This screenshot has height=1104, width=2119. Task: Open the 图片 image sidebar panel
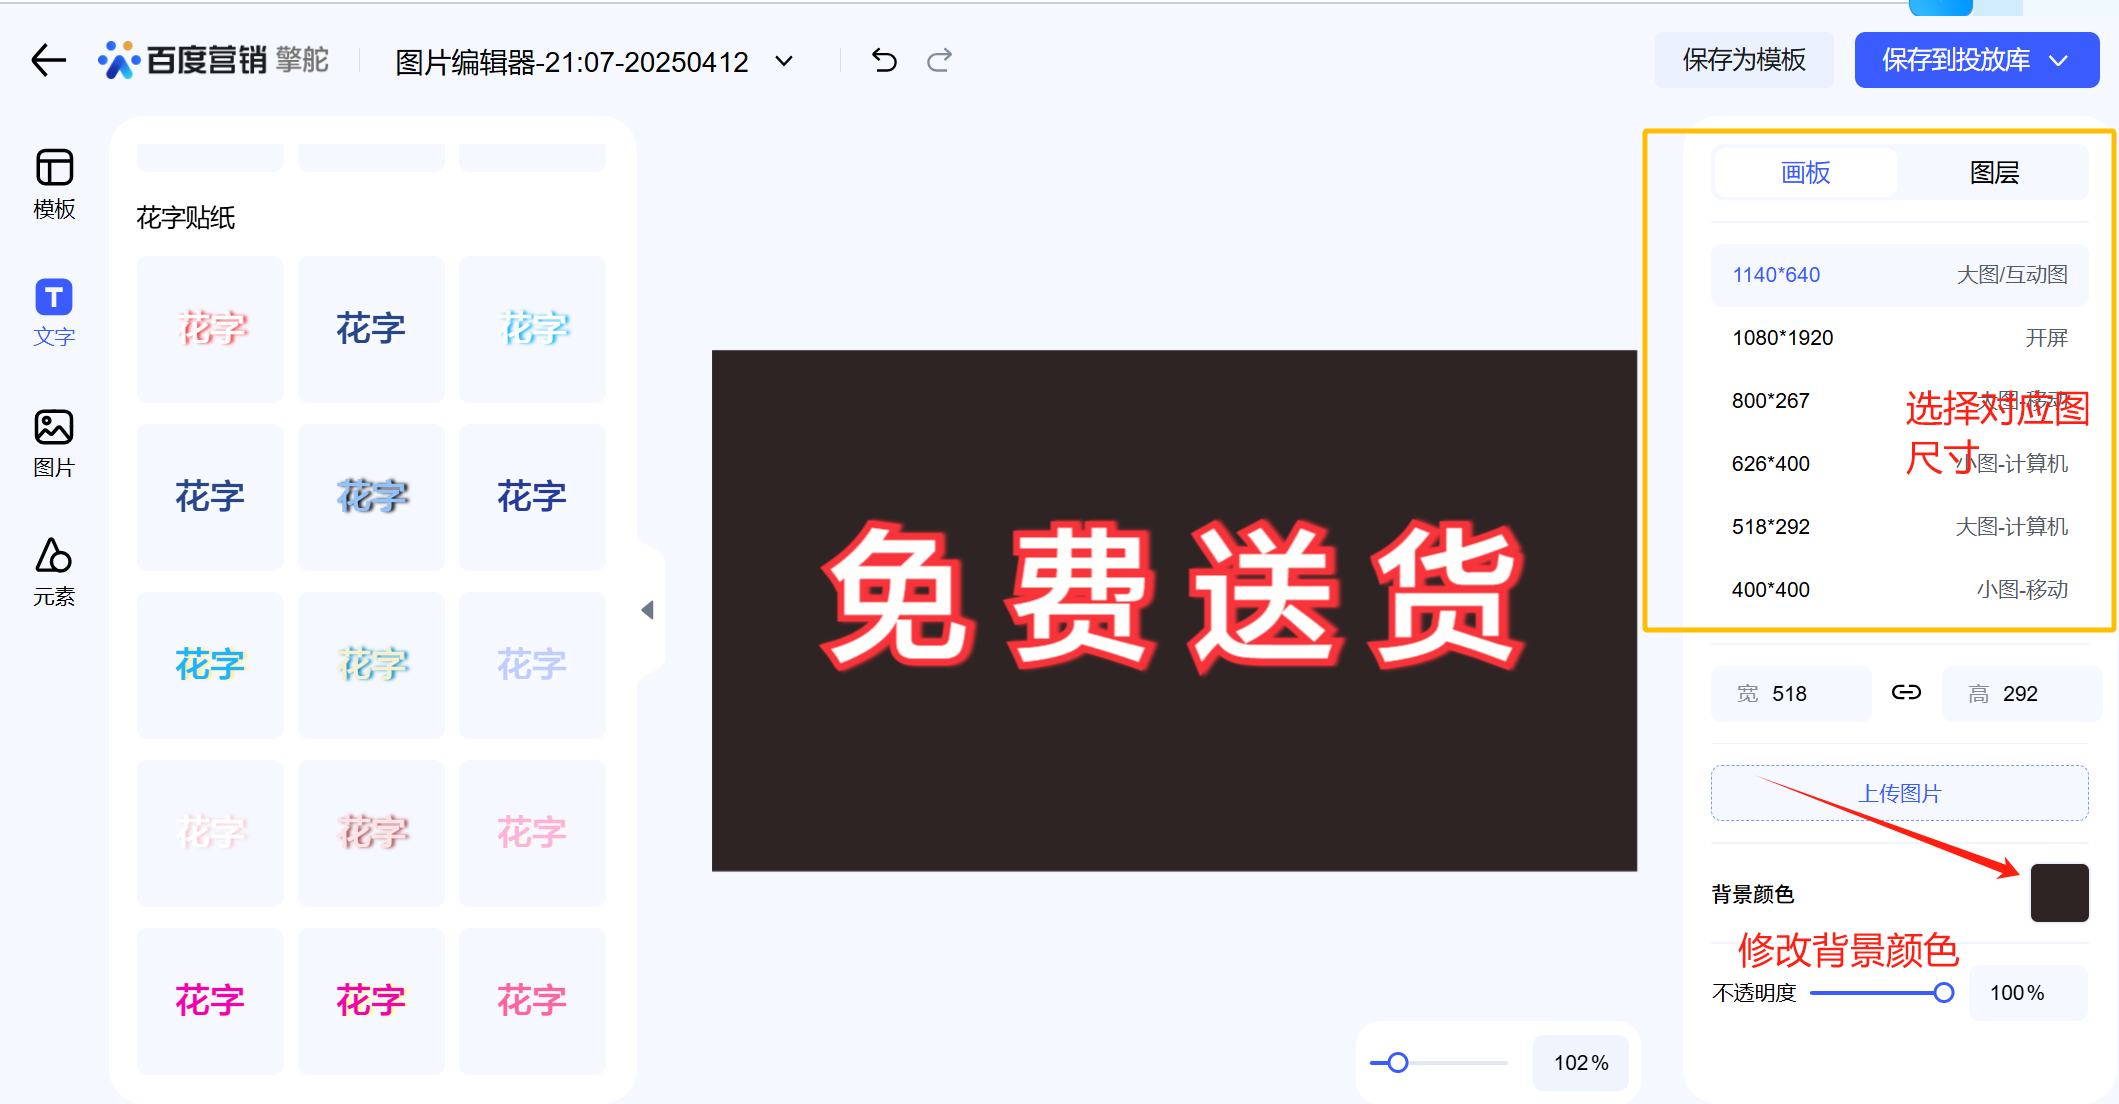pos(54,443)
